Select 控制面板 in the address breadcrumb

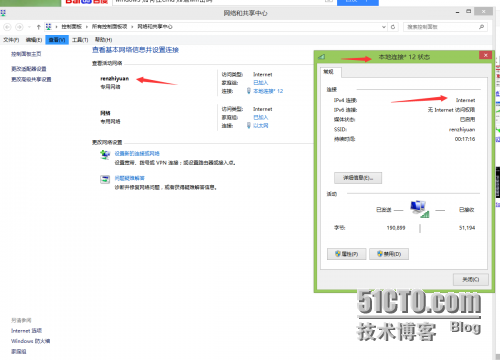[x=71, y=27]
